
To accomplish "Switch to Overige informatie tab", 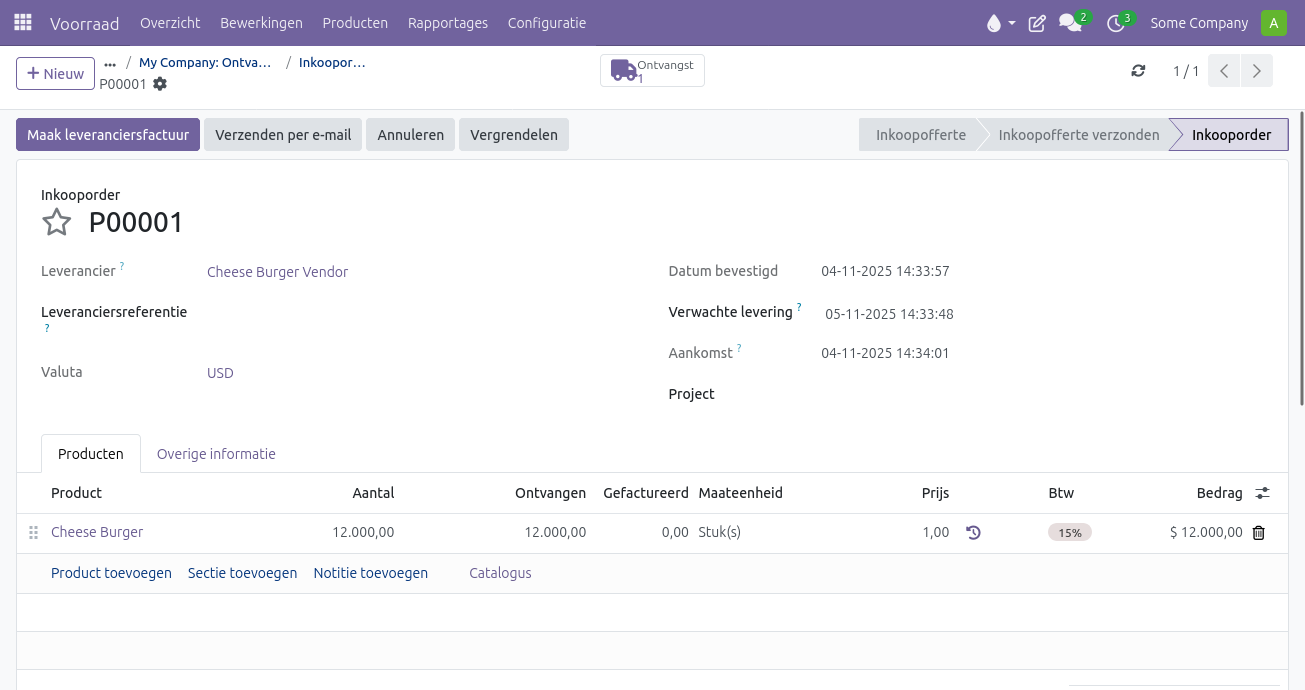I will click(x=216, y=454).
